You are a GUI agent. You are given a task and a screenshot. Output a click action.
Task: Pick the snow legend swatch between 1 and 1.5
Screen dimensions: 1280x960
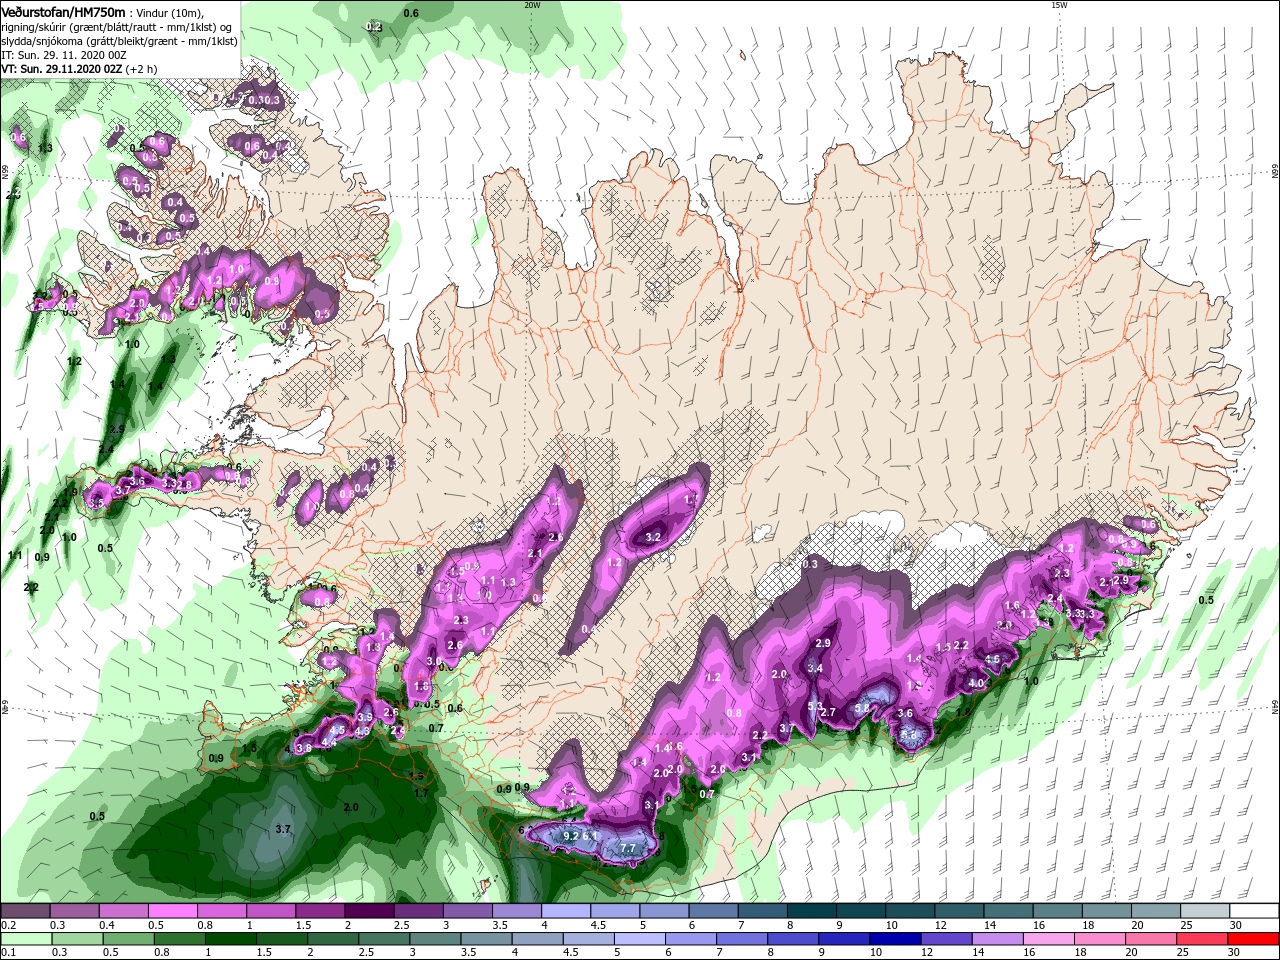[271, 911]
